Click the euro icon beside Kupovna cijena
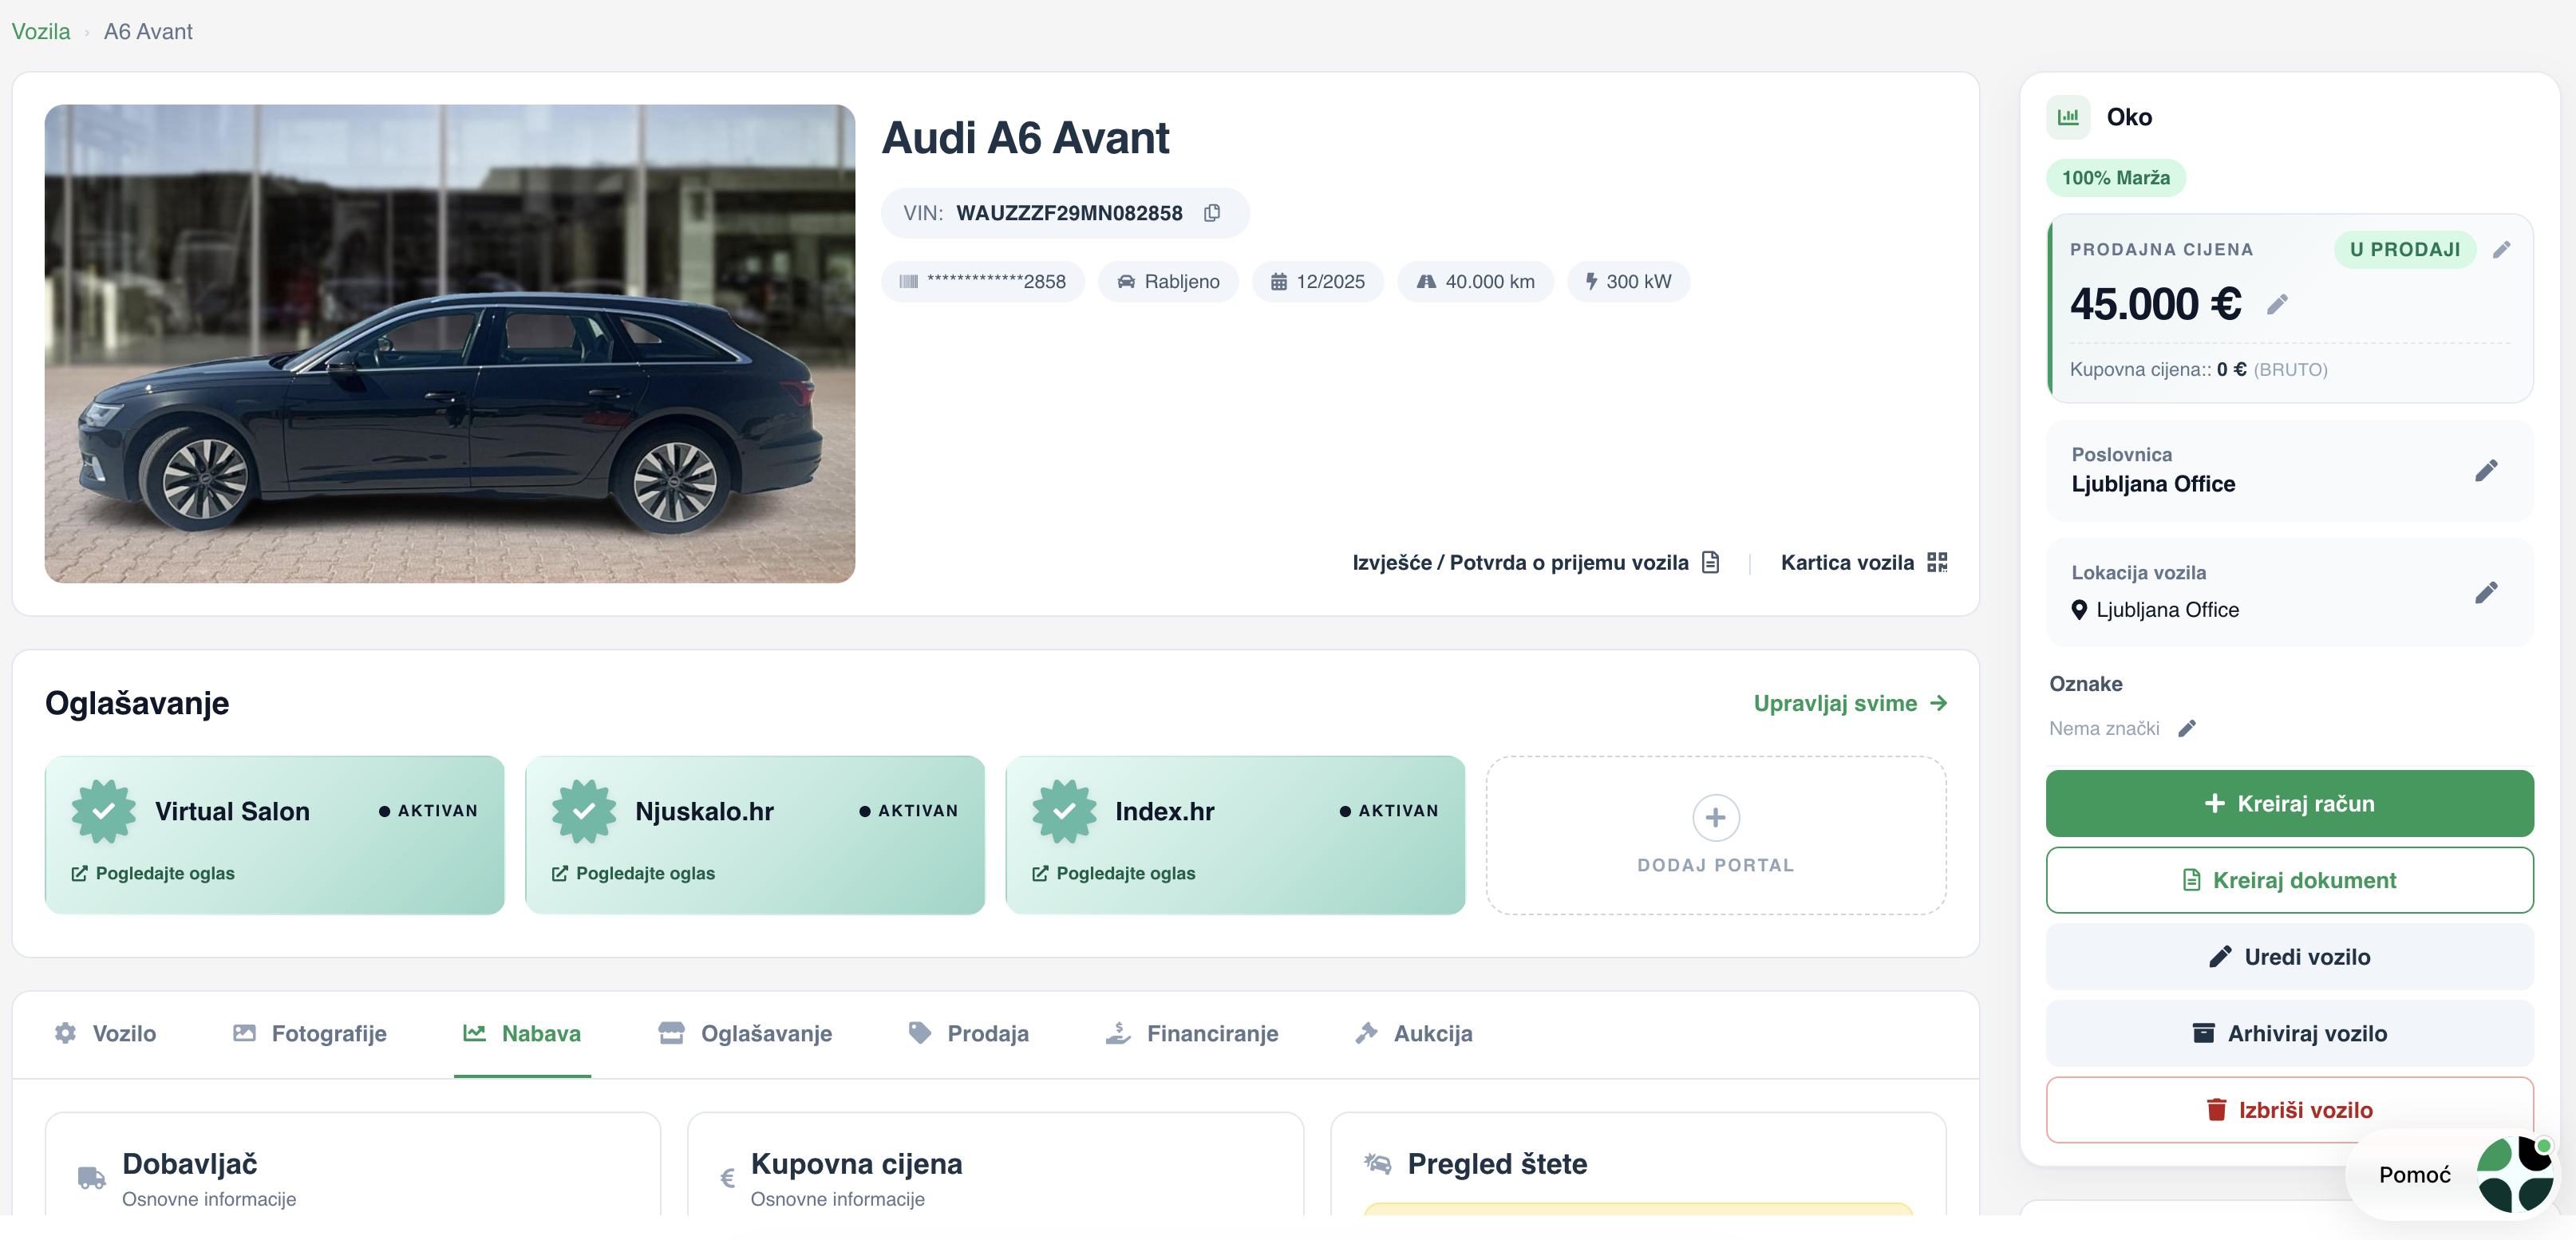2576x1240 pixels. pos(728,1178)
